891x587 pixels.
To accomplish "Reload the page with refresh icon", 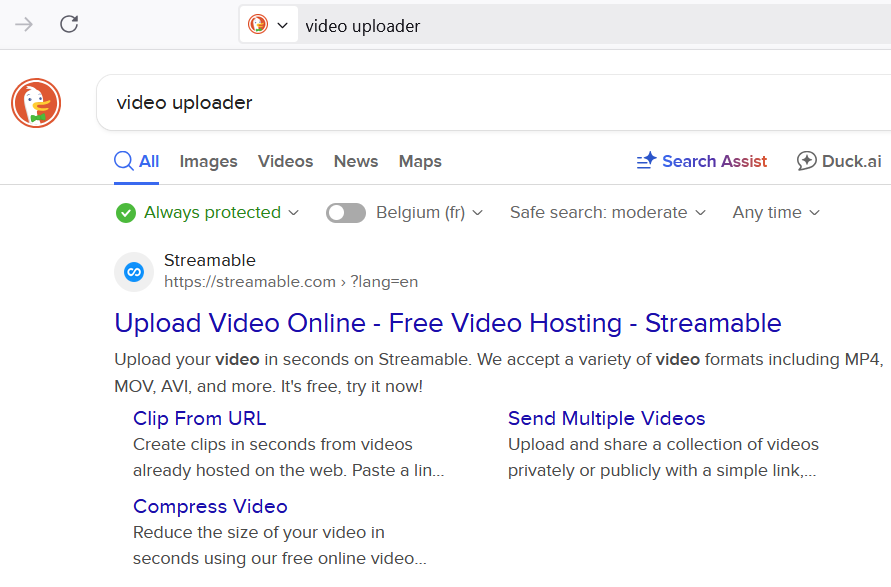I will coord(69,24).
